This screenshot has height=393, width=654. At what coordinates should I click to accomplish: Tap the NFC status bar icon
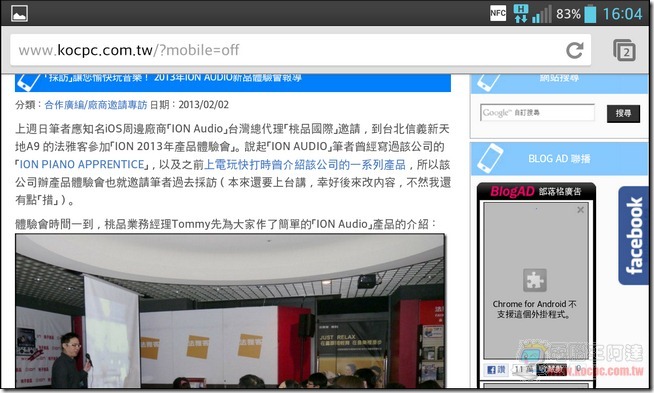point(498,13)
